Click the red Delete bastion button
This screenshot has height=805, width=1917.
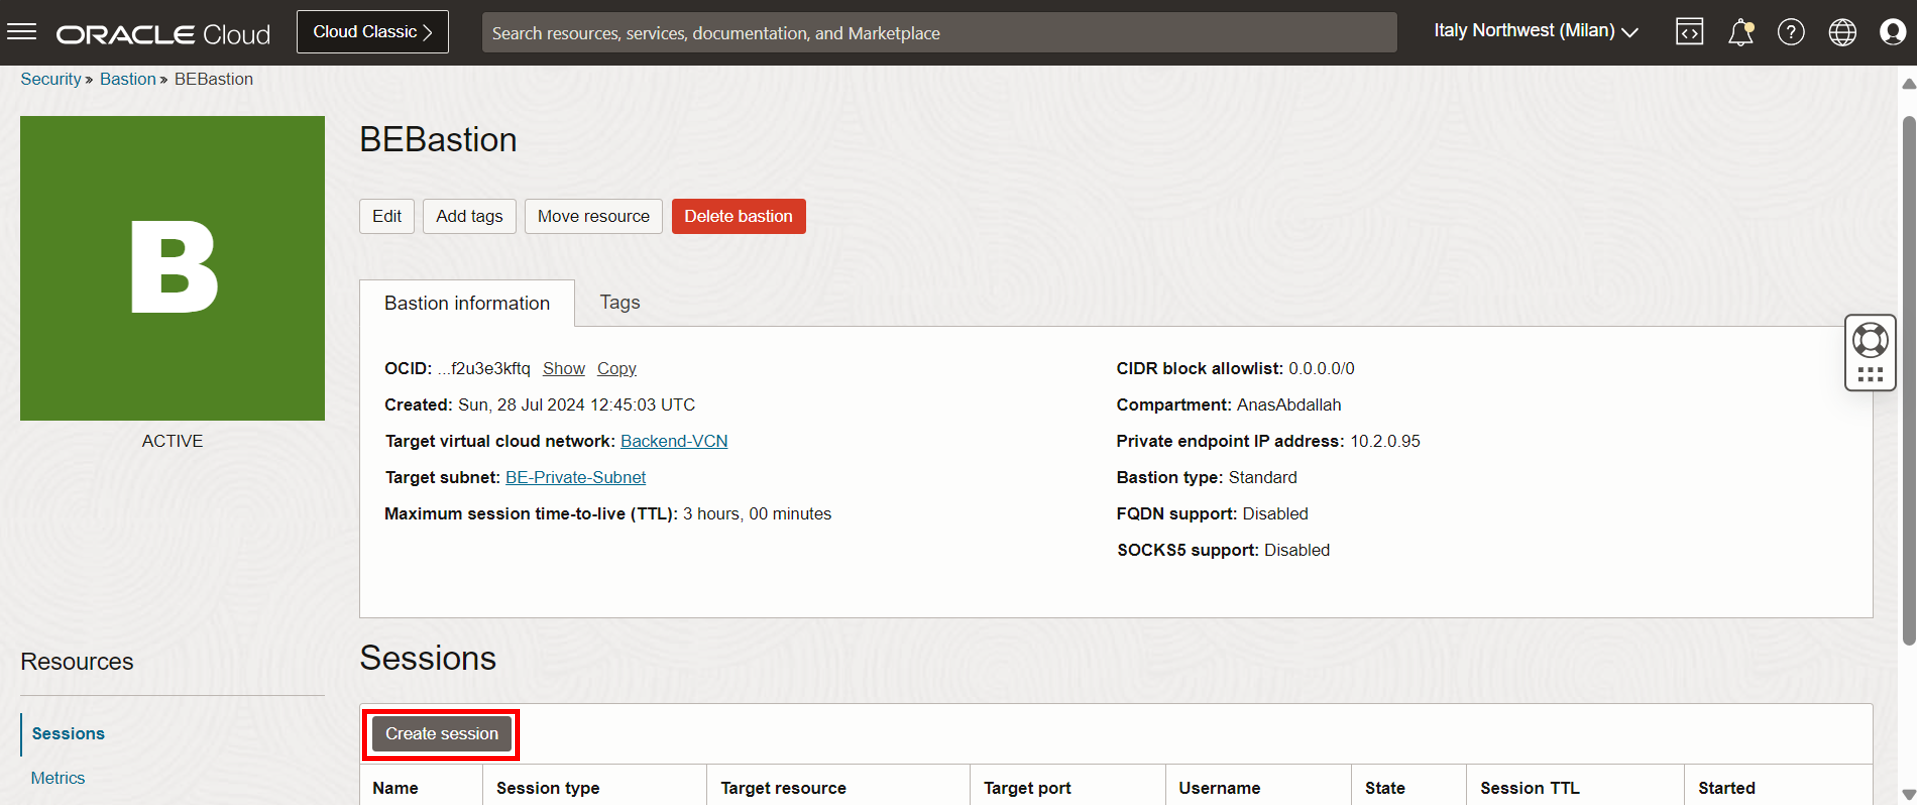pyautogui.click(x=738, y=216)
